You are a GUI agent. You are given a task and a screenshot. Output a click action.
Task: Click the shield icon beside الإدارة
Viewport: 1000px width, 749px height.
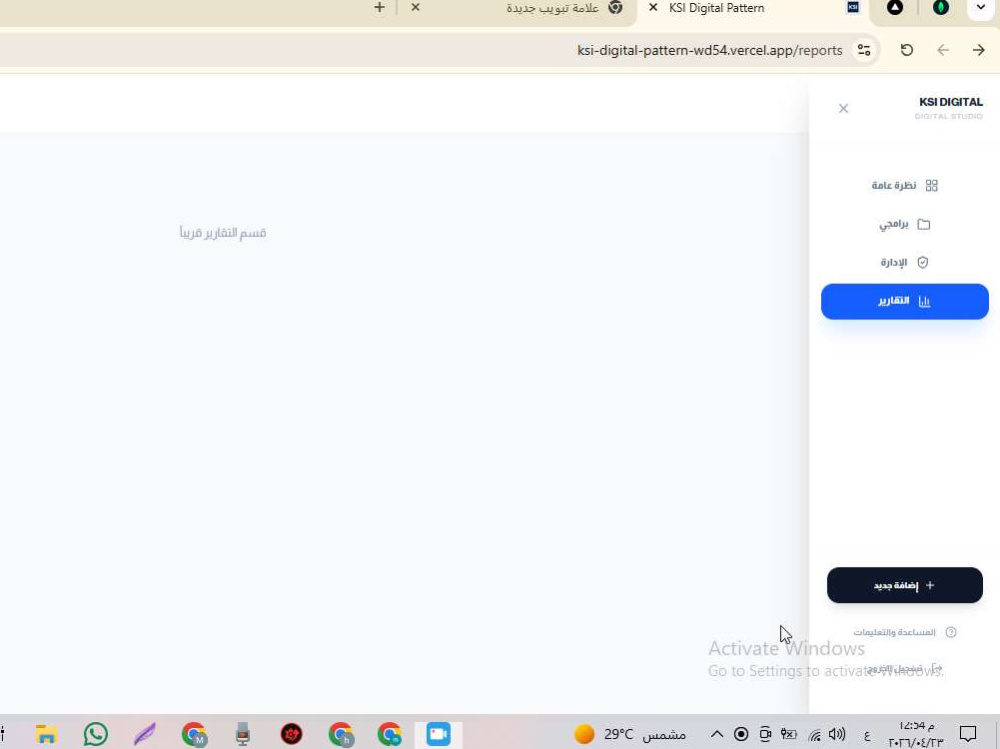[x=922, y=262]
